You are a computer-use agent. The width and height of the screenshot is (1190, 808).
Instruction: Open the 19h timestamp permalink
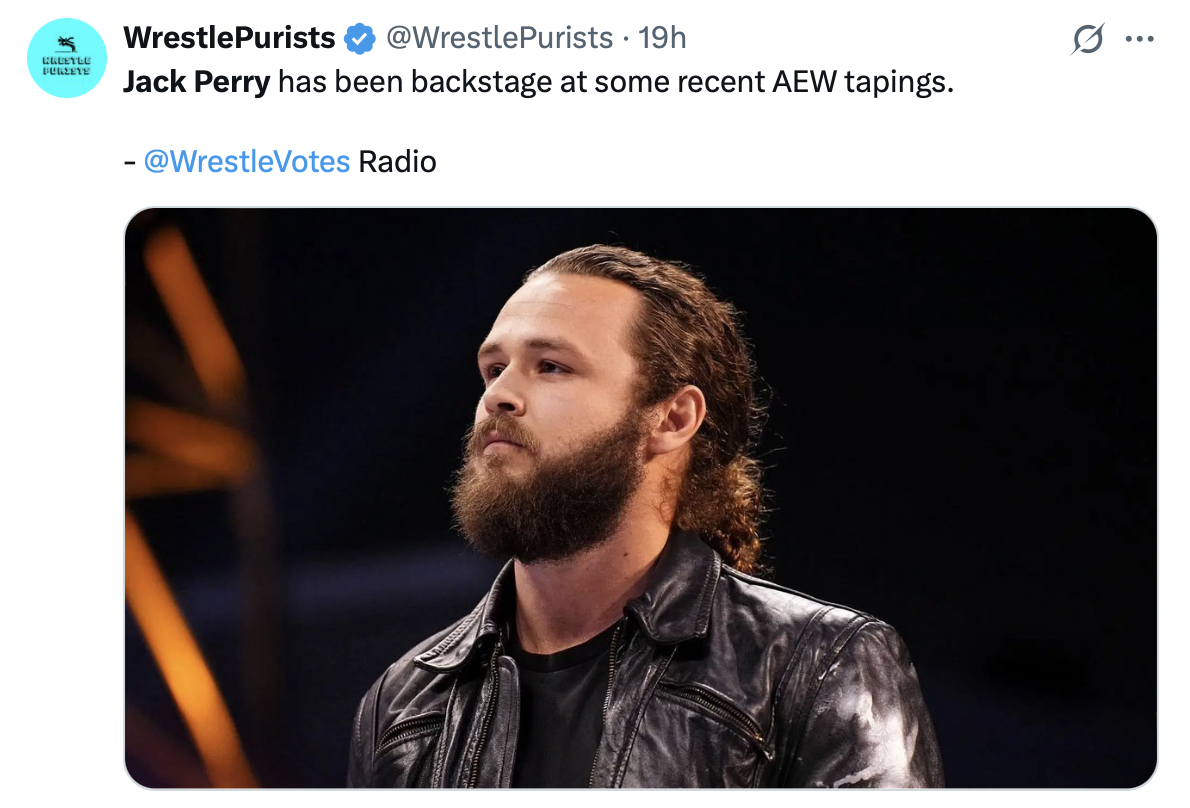click(662, 38)
